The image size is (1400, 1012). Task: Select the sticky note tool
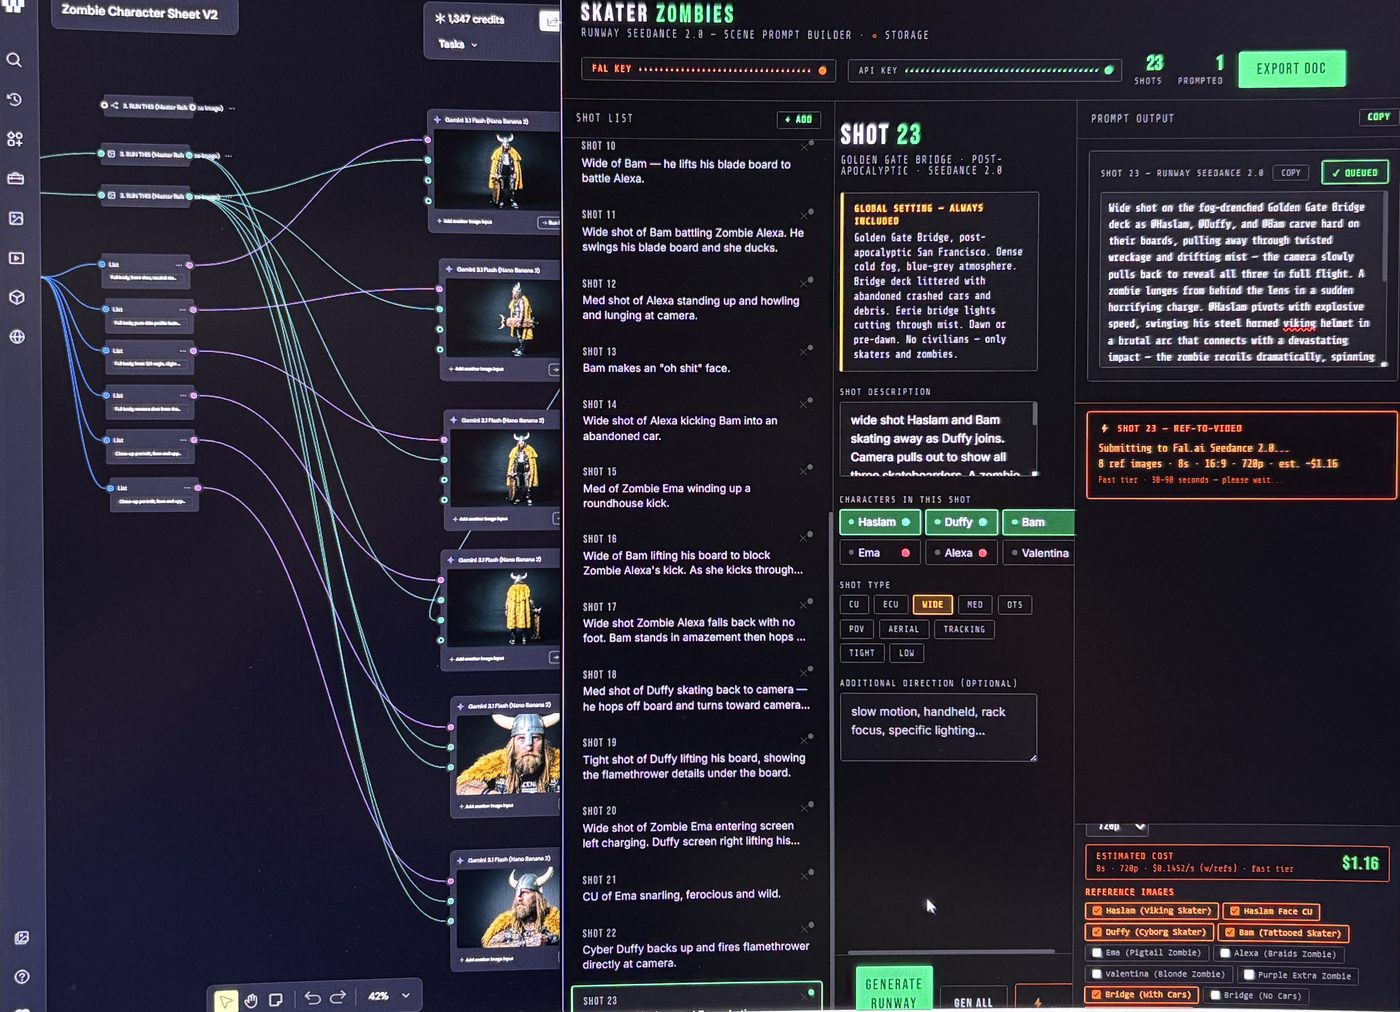point(276,999)
